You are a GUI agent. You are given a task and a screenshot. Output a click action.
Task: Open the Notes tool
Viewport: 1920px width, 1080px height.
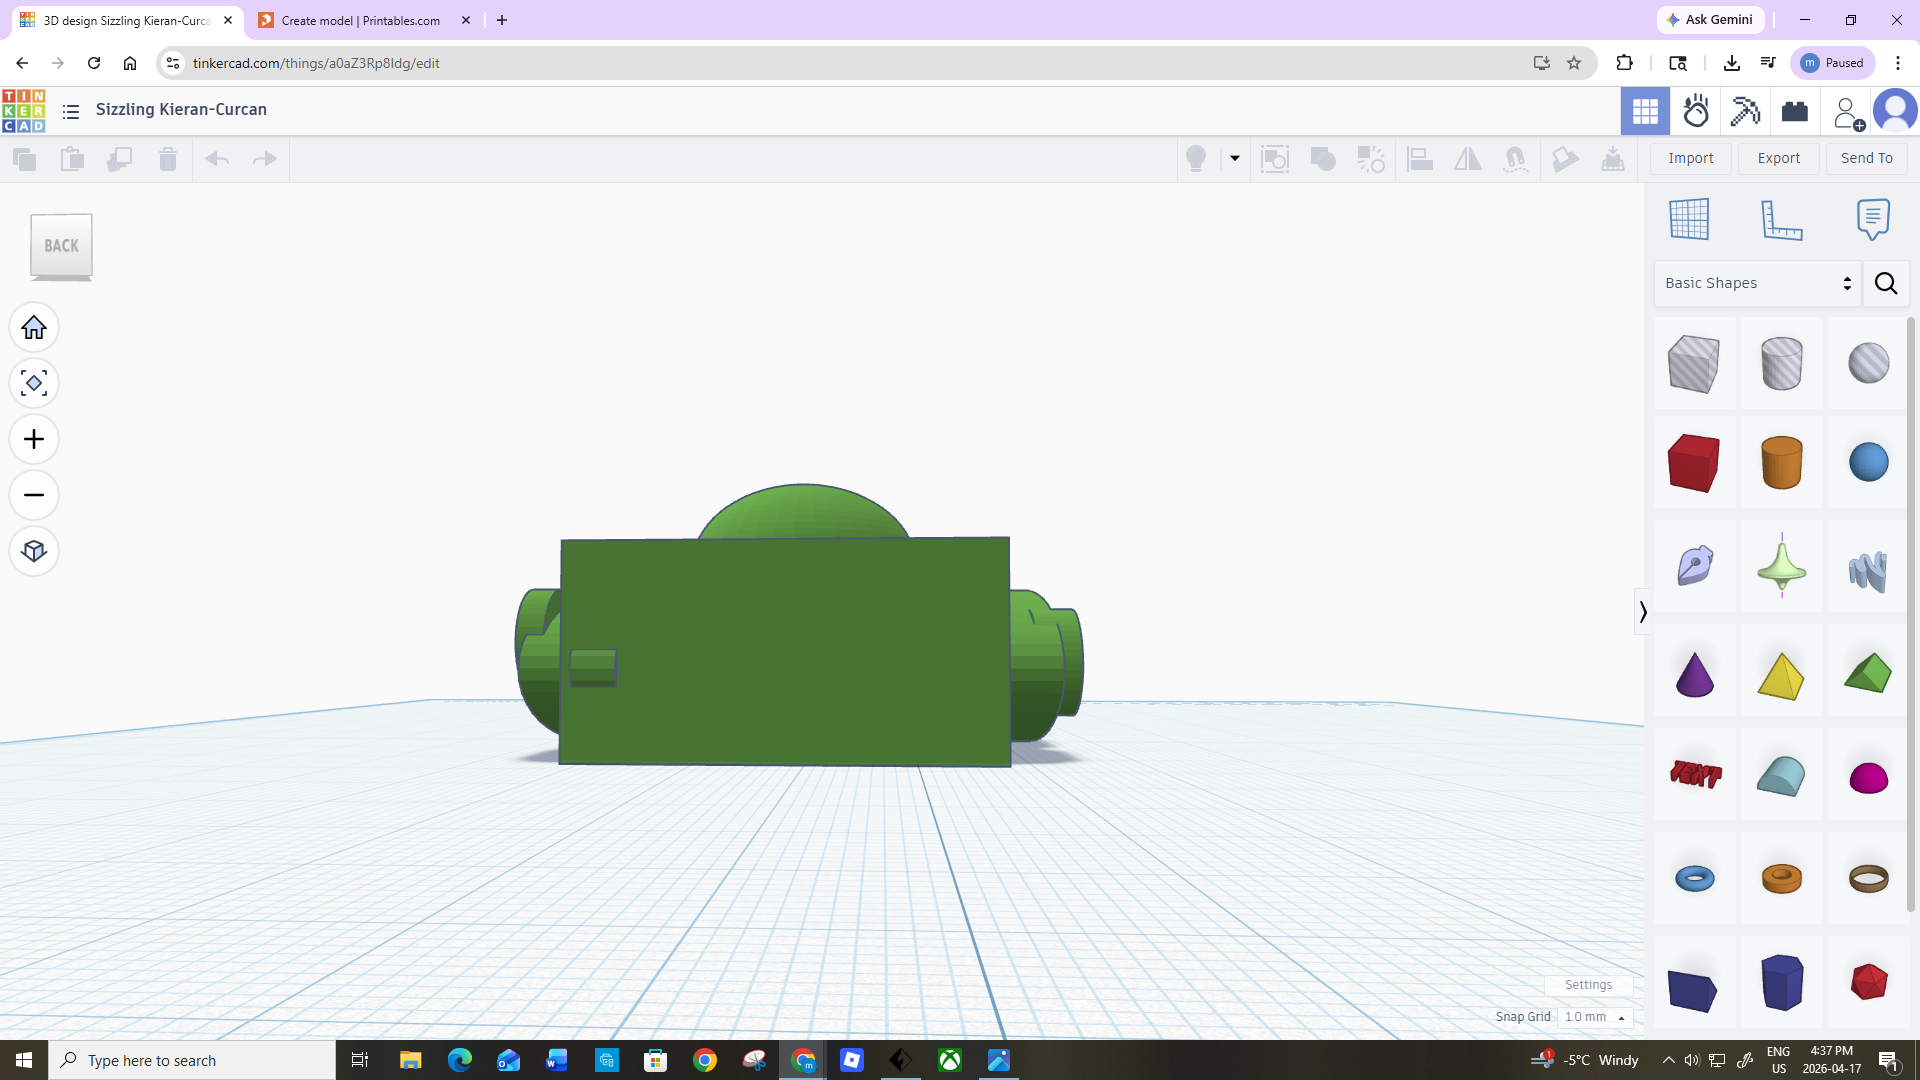coord(1873,219)
